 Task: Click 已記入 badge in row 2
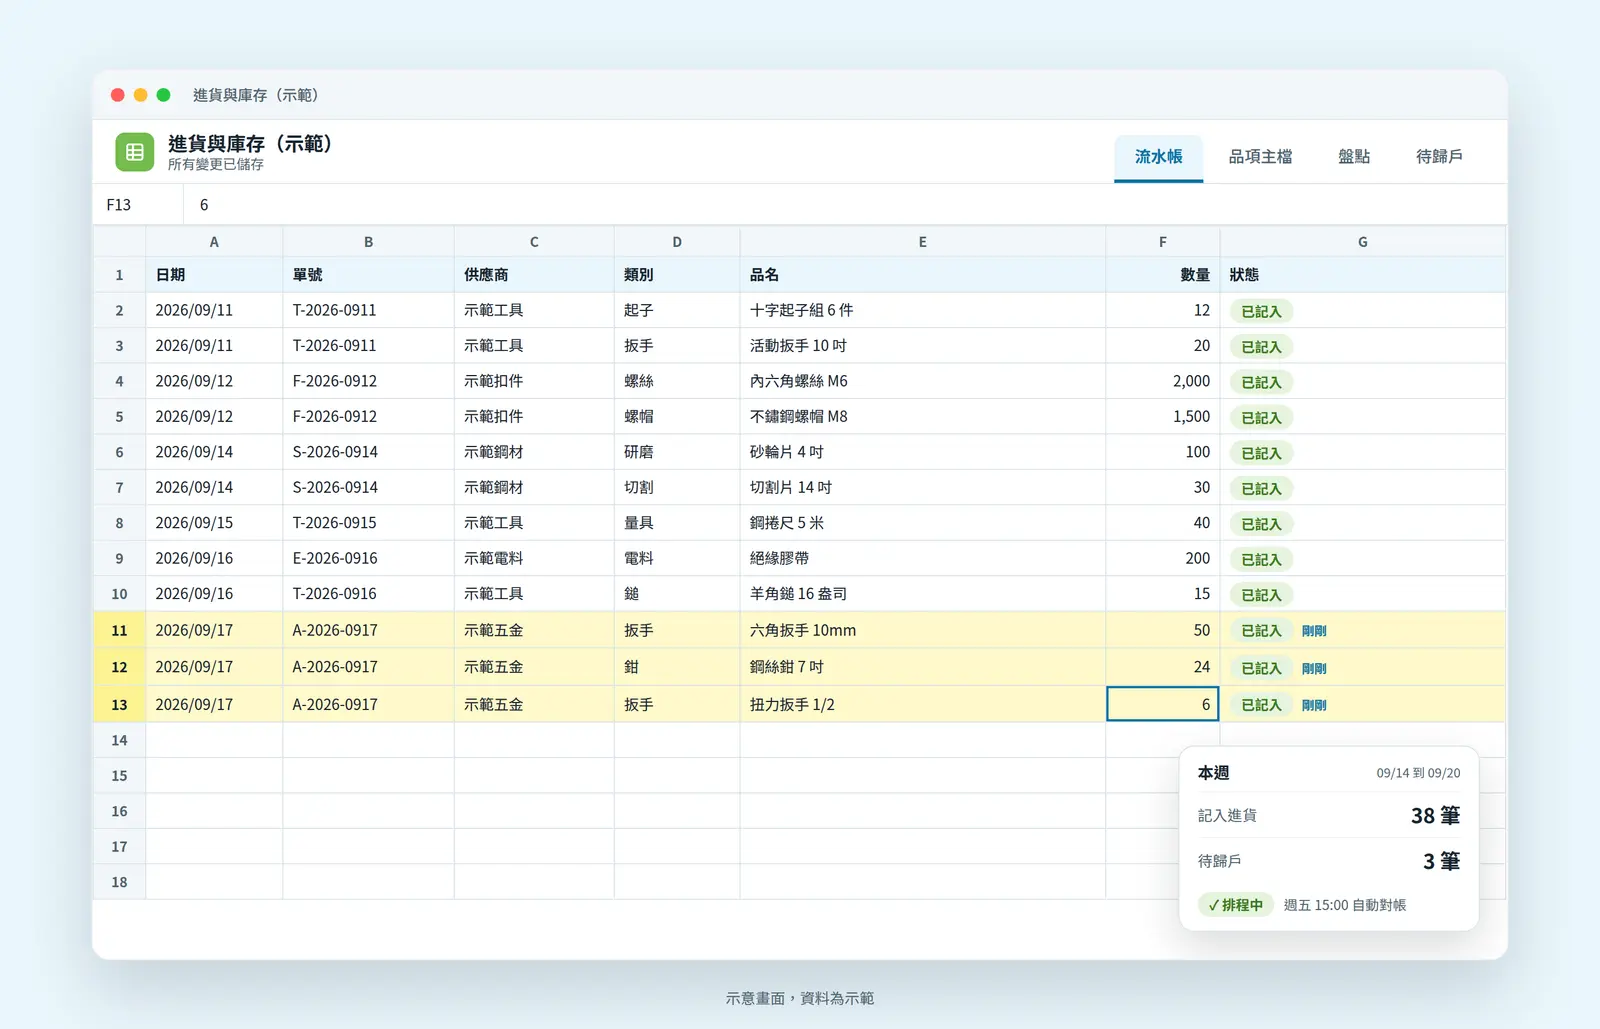pyautogui.click(x=1261, y=311)
